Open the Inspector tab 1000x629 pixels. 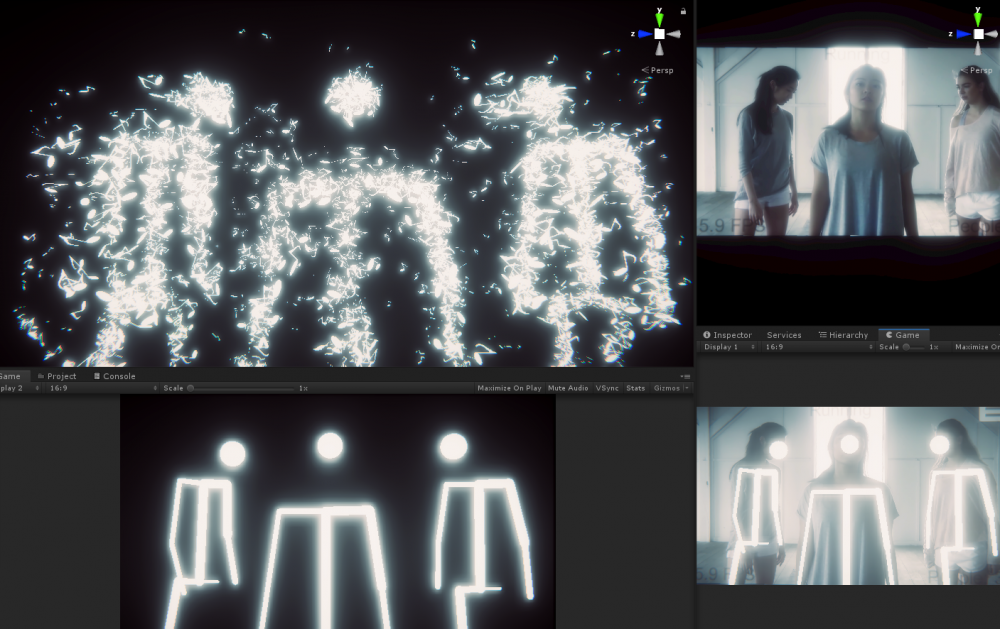pyautogui.click(x=732, y=335)
